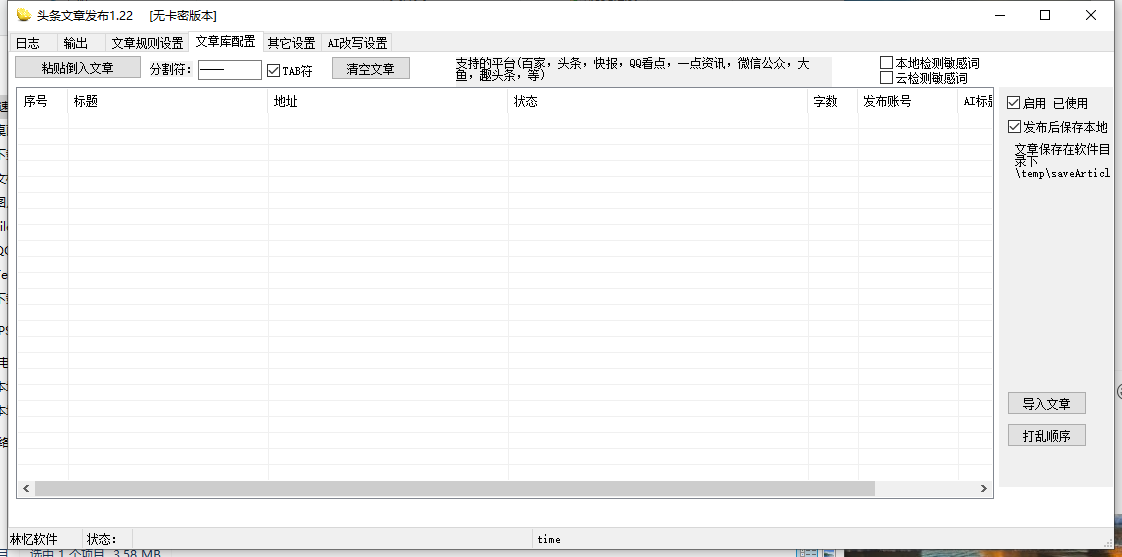Click the app icon in title bar
The width and height of the screenshot is (1122, 557).
pyautogui.click(x=24, y=15)
